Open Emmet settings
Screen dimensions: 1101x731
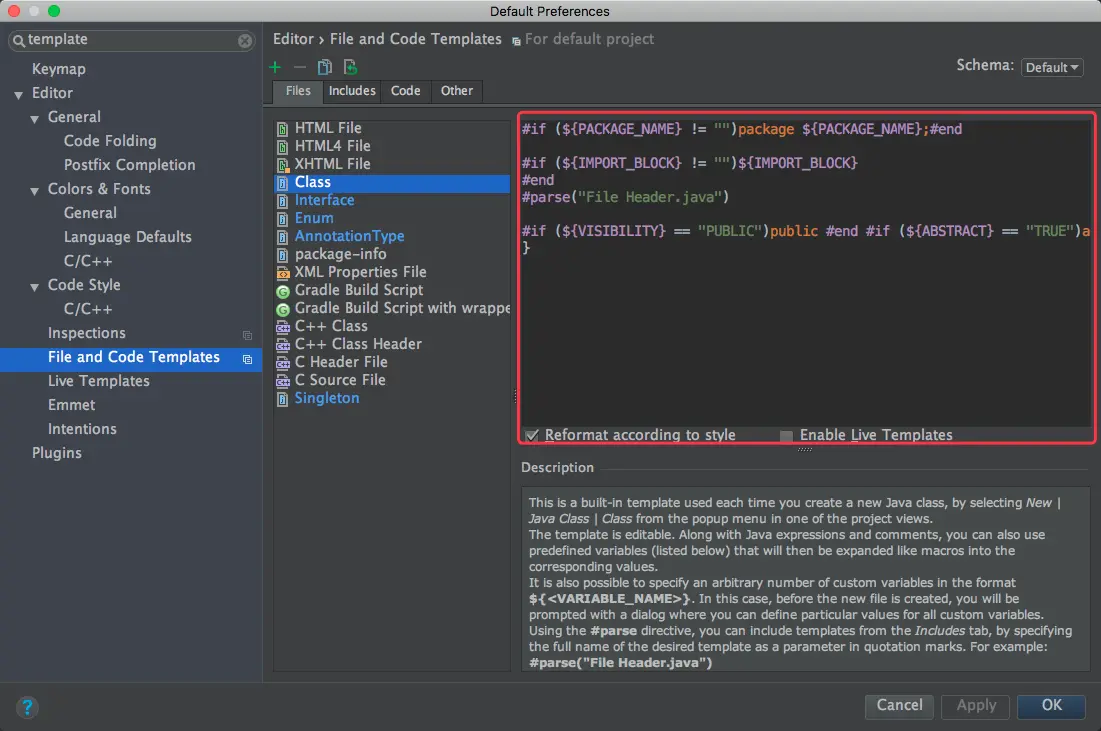72,404
